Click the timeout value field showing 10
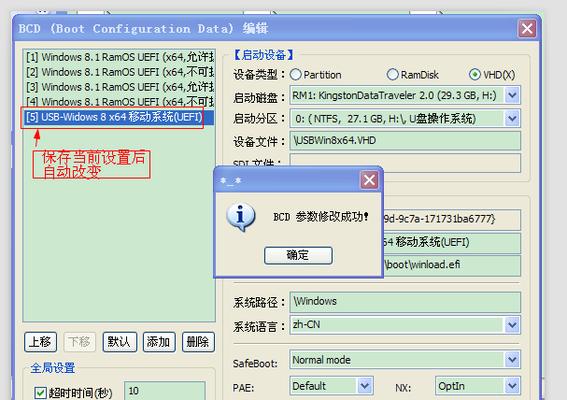 click(165, 391)
